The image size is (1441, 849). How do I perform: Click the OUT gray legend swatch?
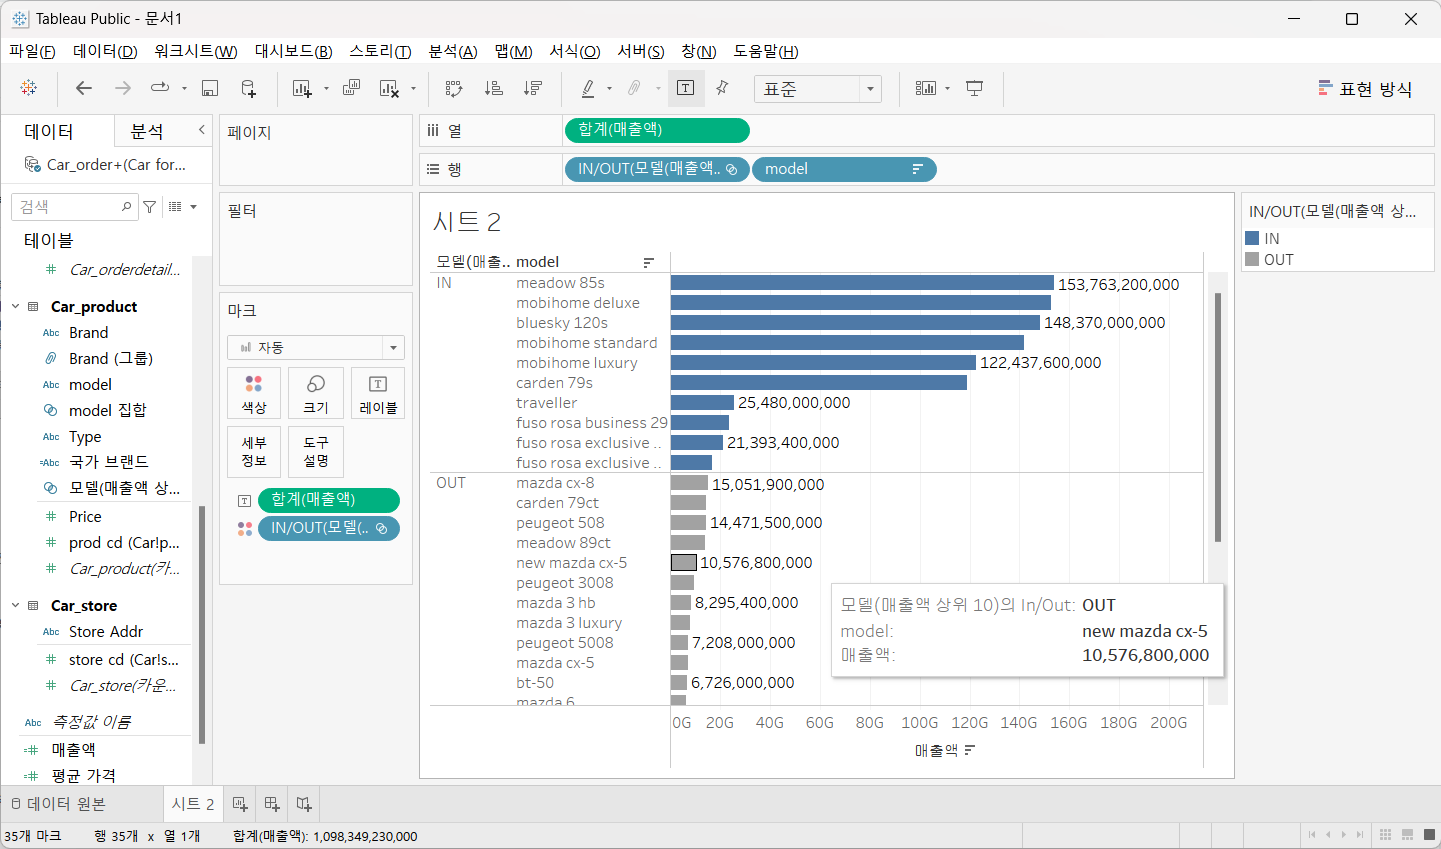(x=1252, y=259)
